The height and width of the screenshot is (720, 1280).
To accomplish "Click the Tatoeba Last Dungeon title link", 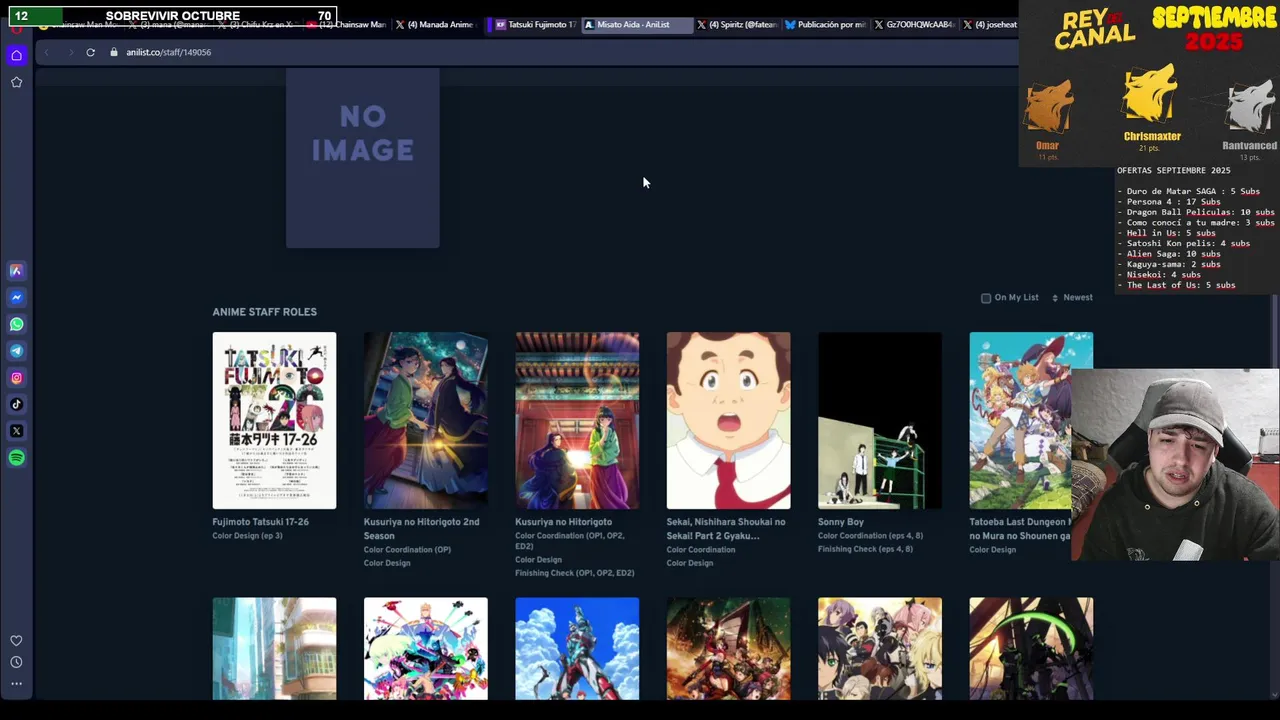I will tap(1020, 528).
